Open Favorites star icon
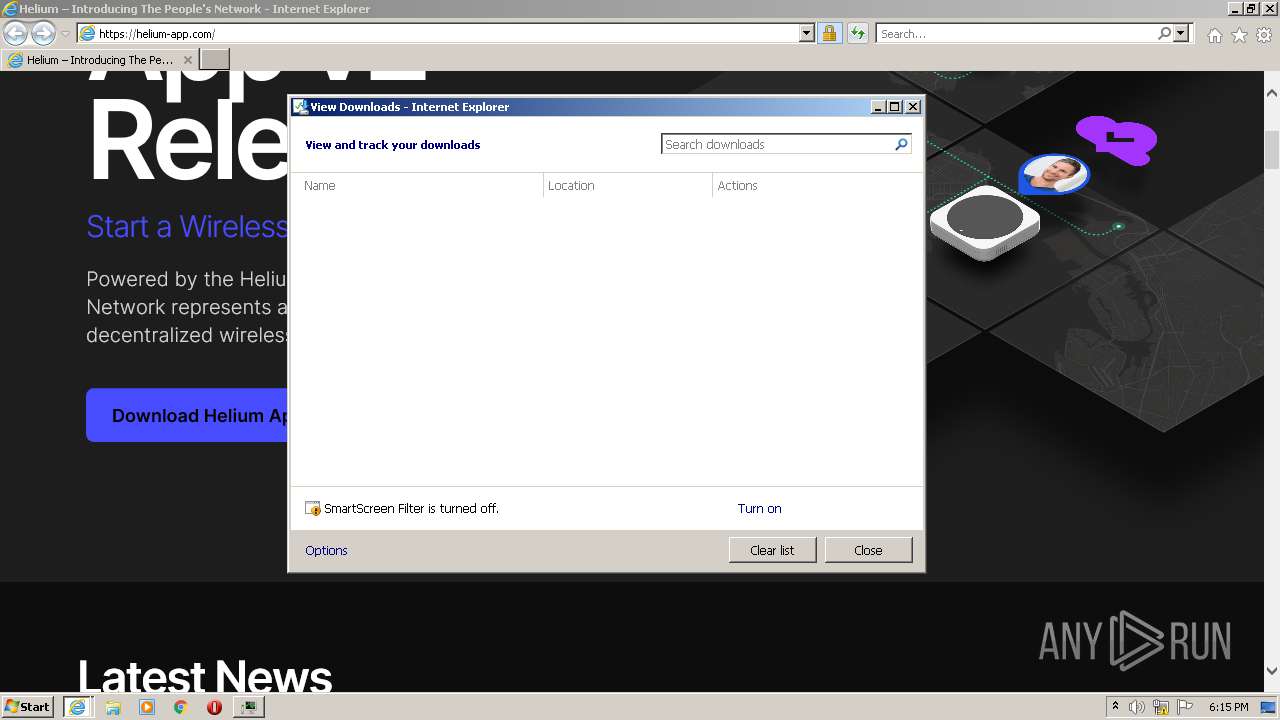 click(1239, 35)
